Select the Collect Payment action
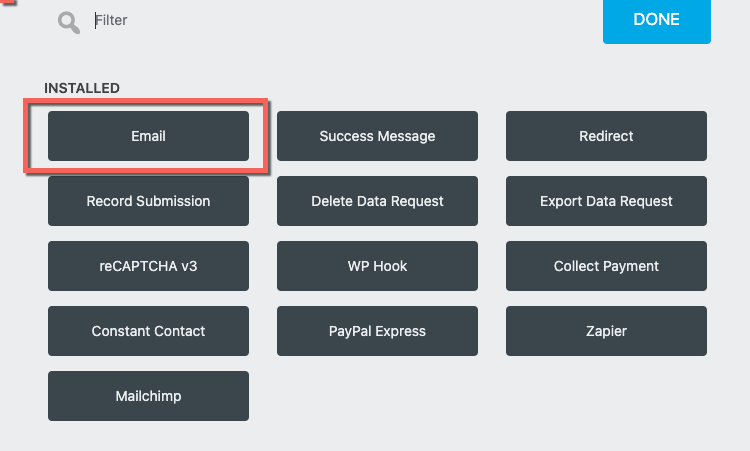This screenshot has height=451, width=750. 606,266
